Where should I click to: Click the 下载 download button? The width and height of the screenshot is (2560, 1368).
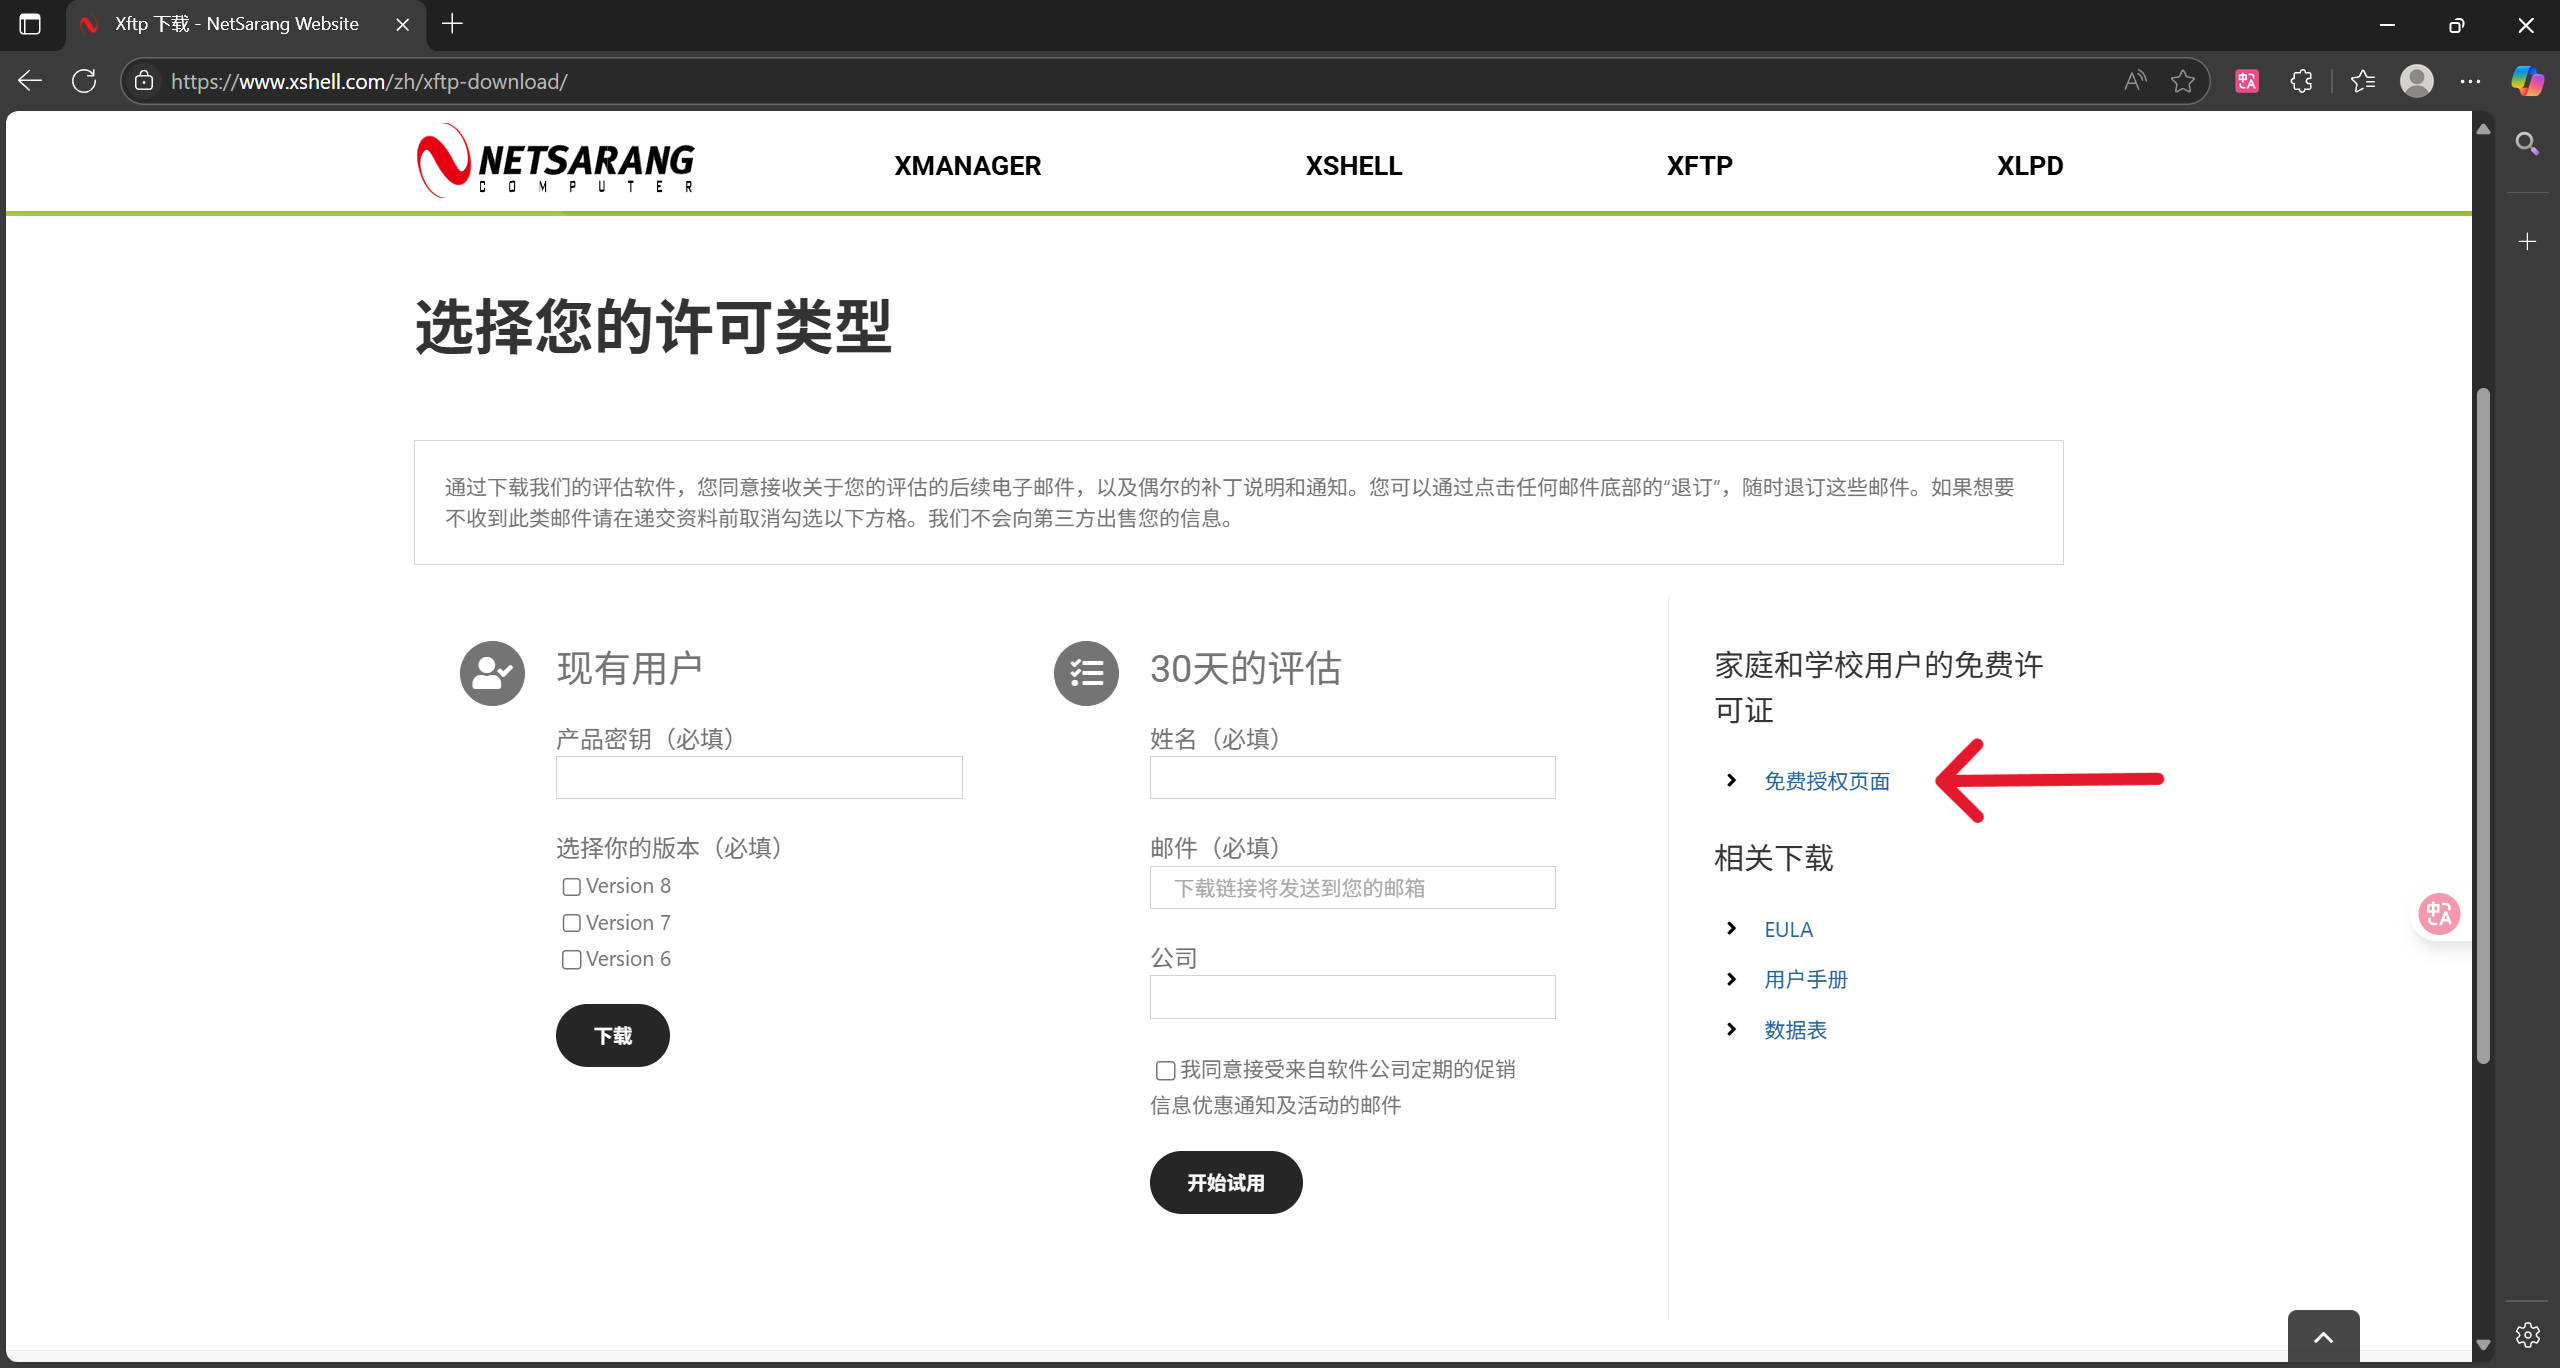[x=612, y=1035]
